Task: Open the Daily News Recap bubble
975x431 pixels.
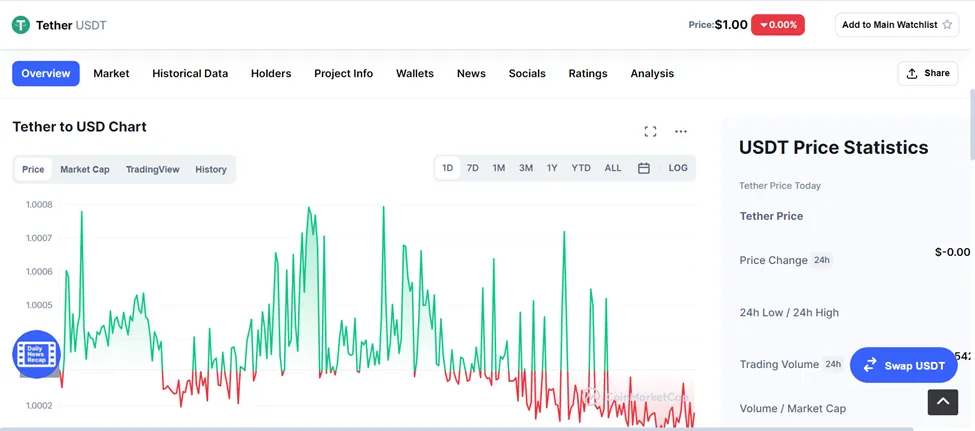Action: coord(36,354)
